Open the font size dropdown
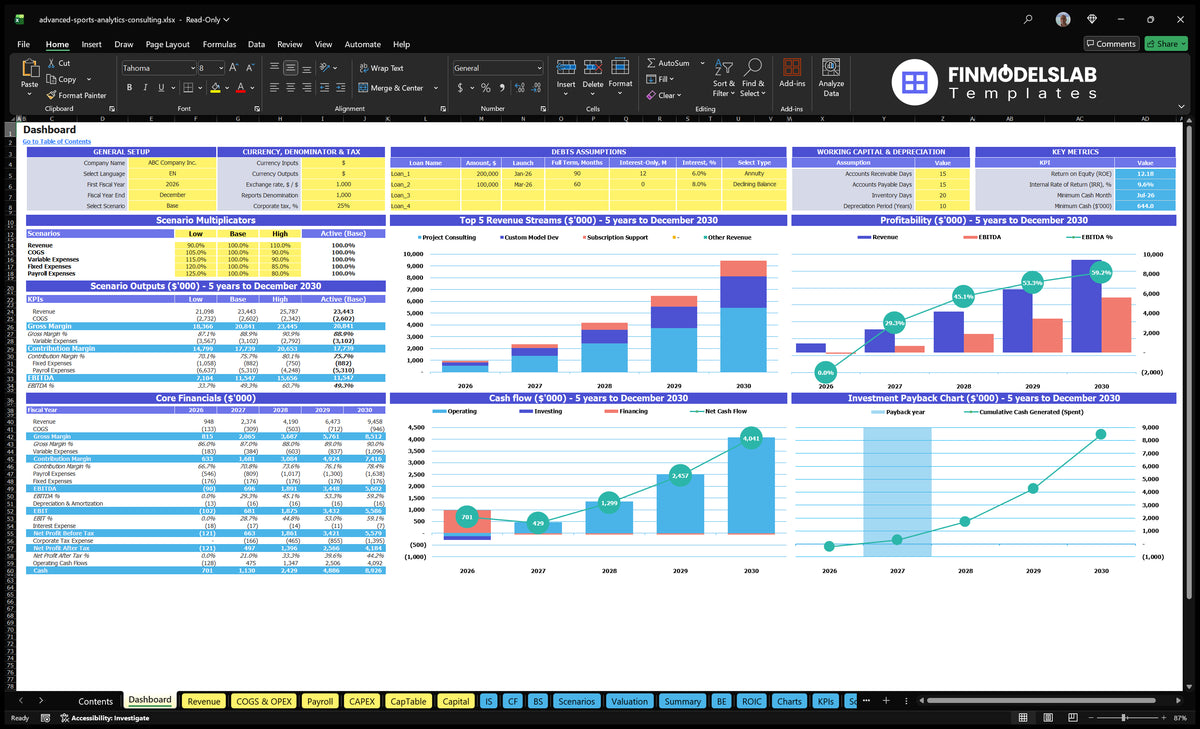 (221, 68)
